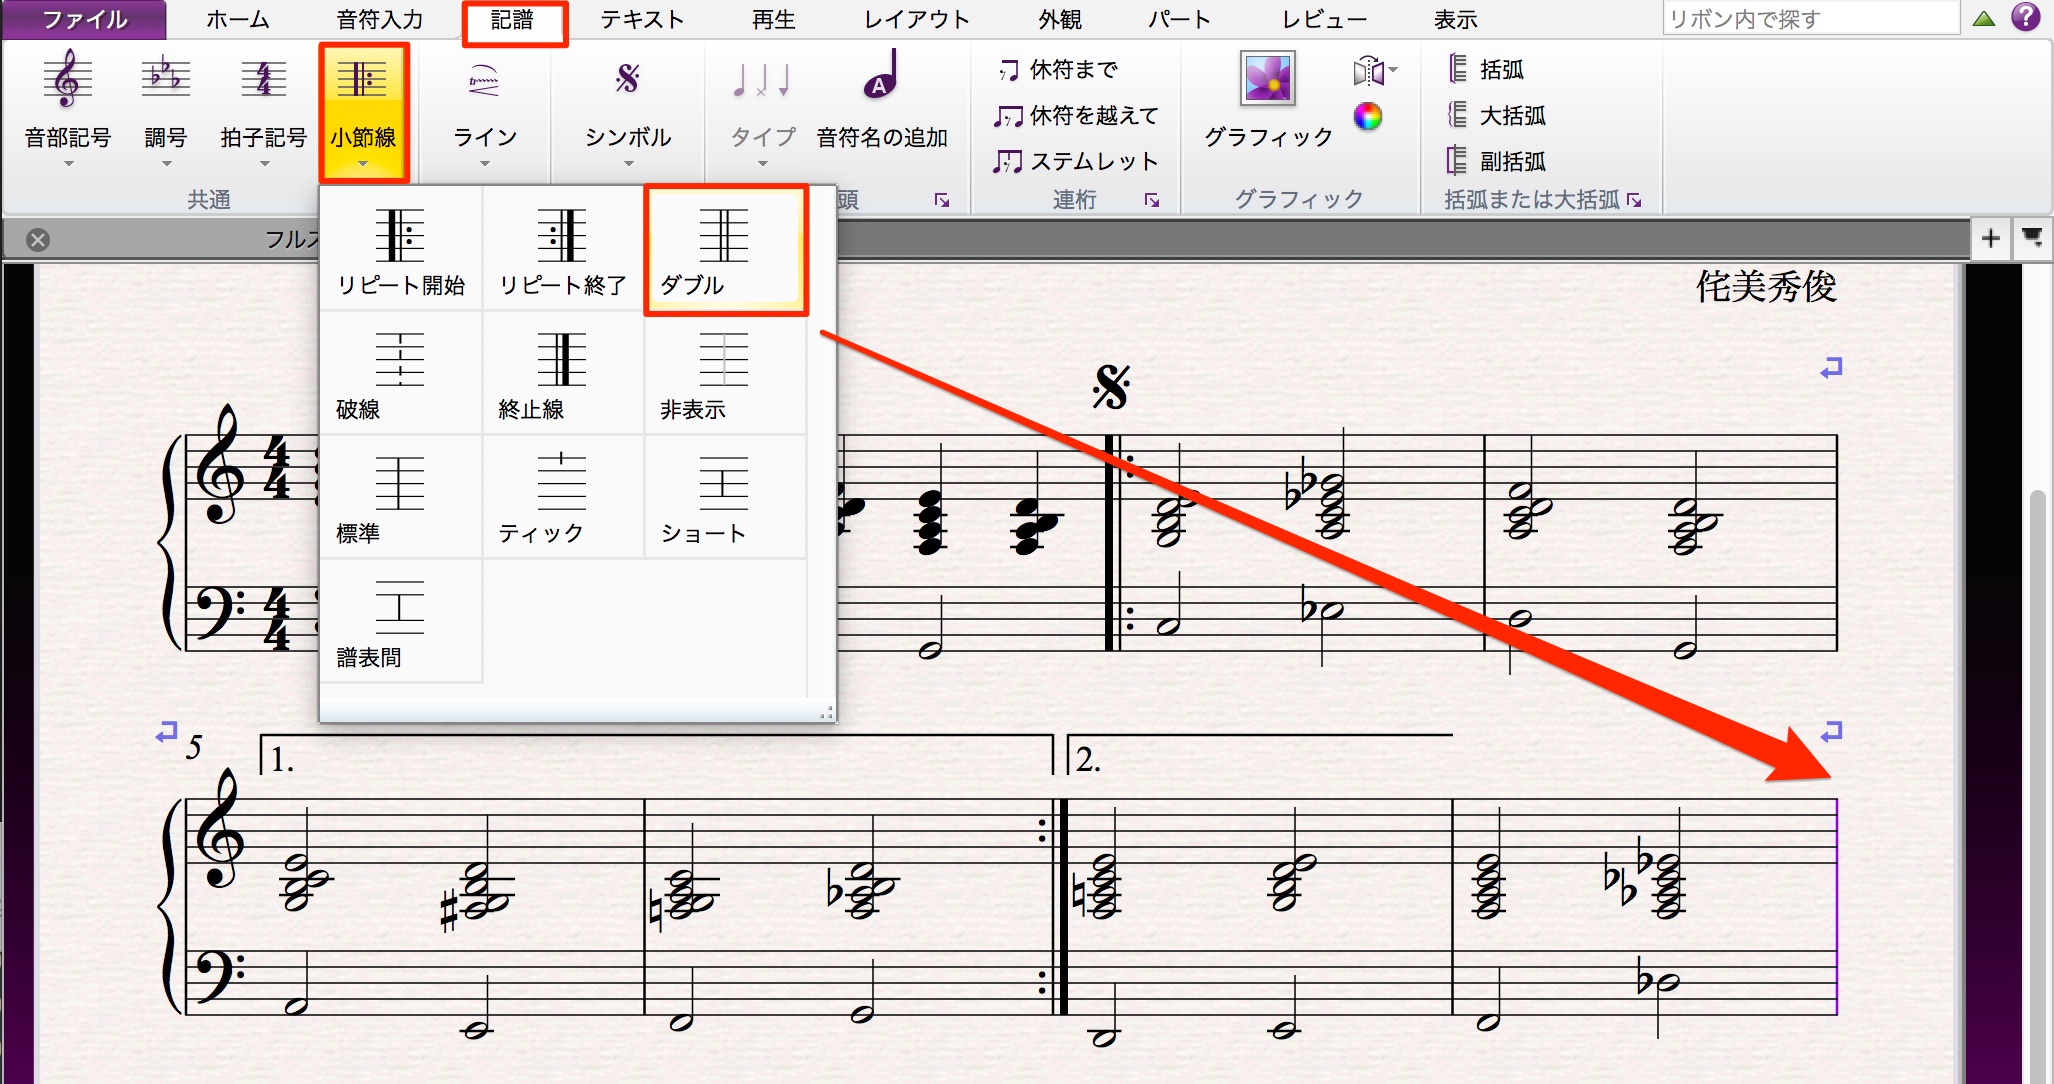Select the second ending bracket 2.

click(x=1260, y=754)
